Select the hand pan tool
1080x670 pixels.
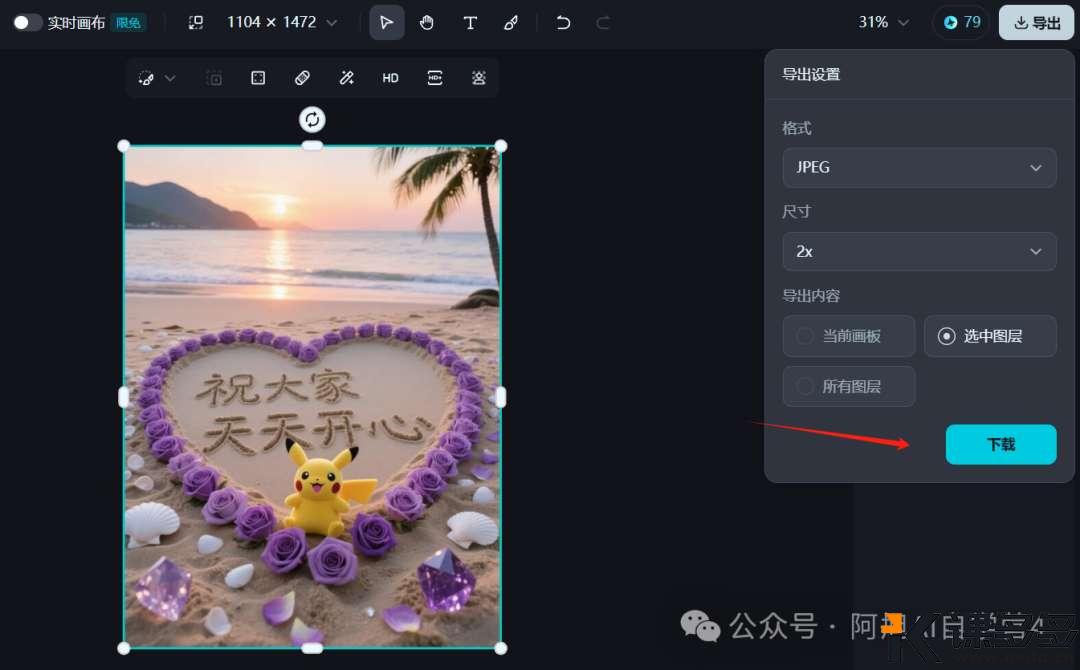click(427, 23)
